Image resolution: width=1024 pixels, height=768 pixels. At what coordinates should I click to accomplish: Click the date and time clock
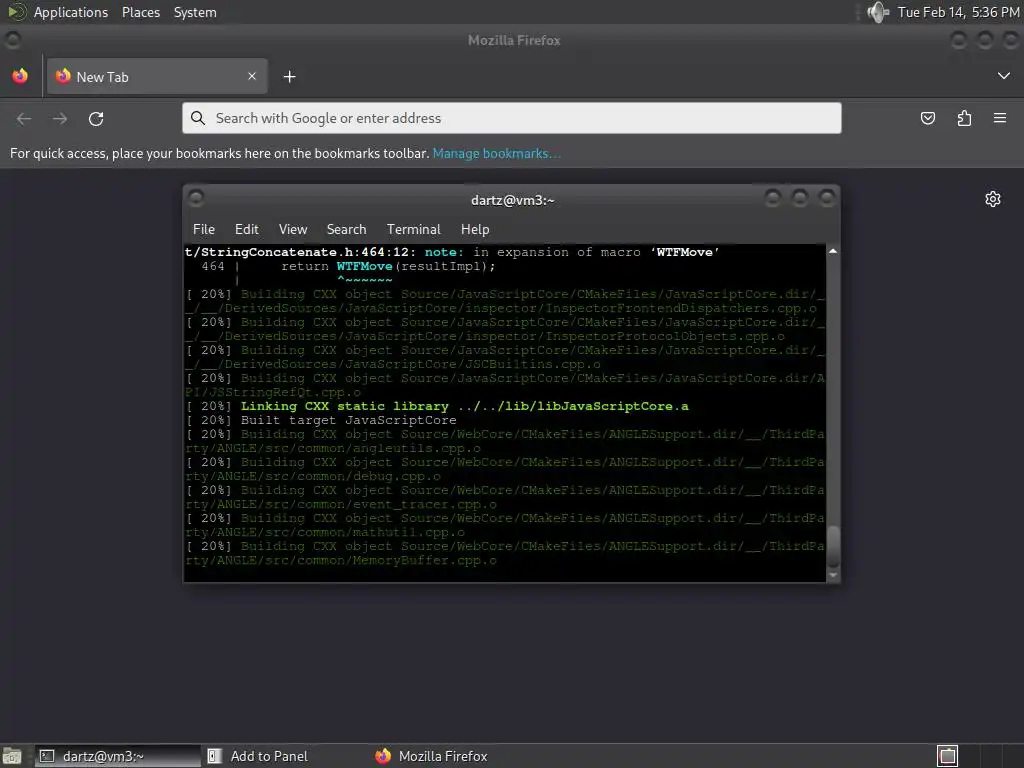click(x=958, y=12)
